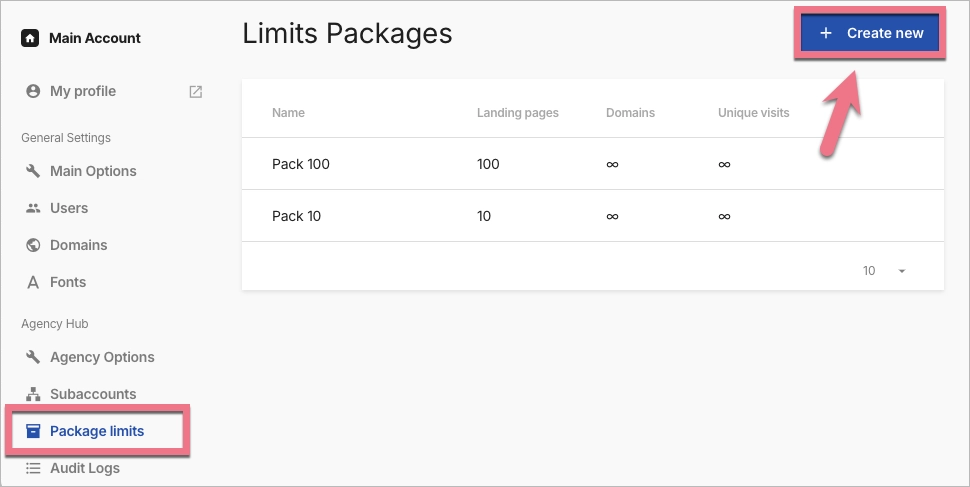Click the Fonts letter A icon

(33, 282)
